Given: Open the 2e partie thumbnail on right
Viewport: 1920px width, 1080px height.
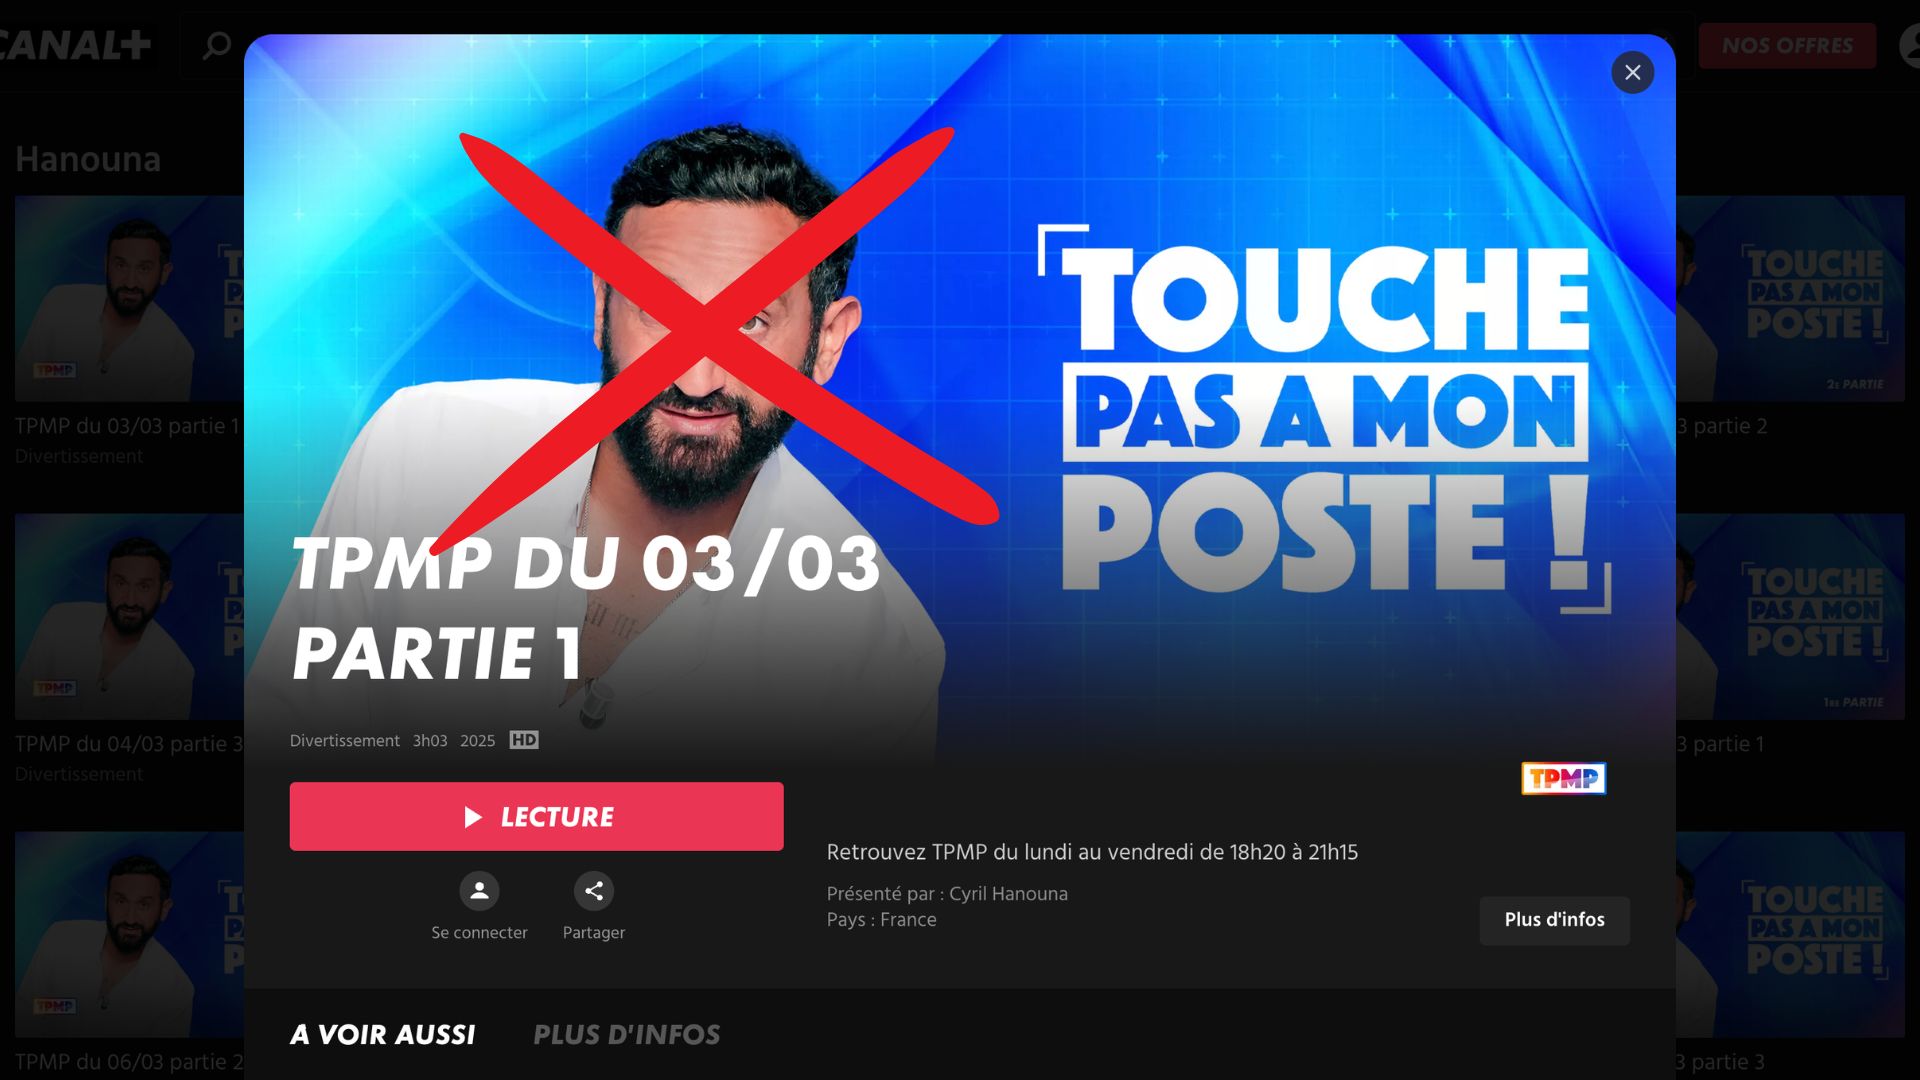Looking at the screenshot, I should tap(1790, 299).
